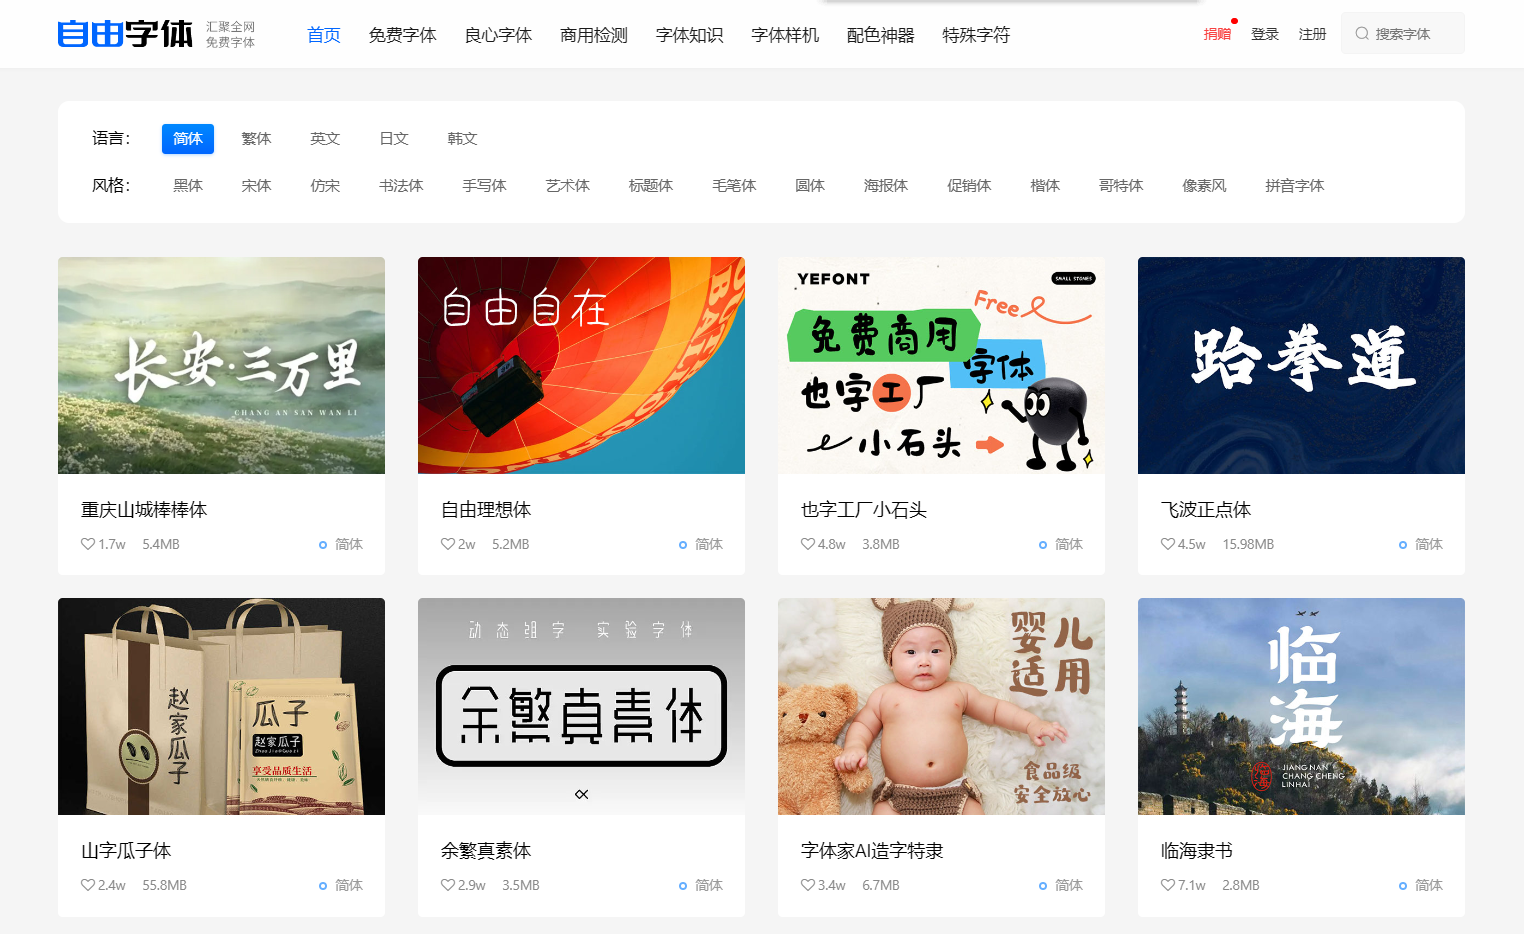
Task: Click the heart icon on 临海隶书
Action: pos(1166,884)
